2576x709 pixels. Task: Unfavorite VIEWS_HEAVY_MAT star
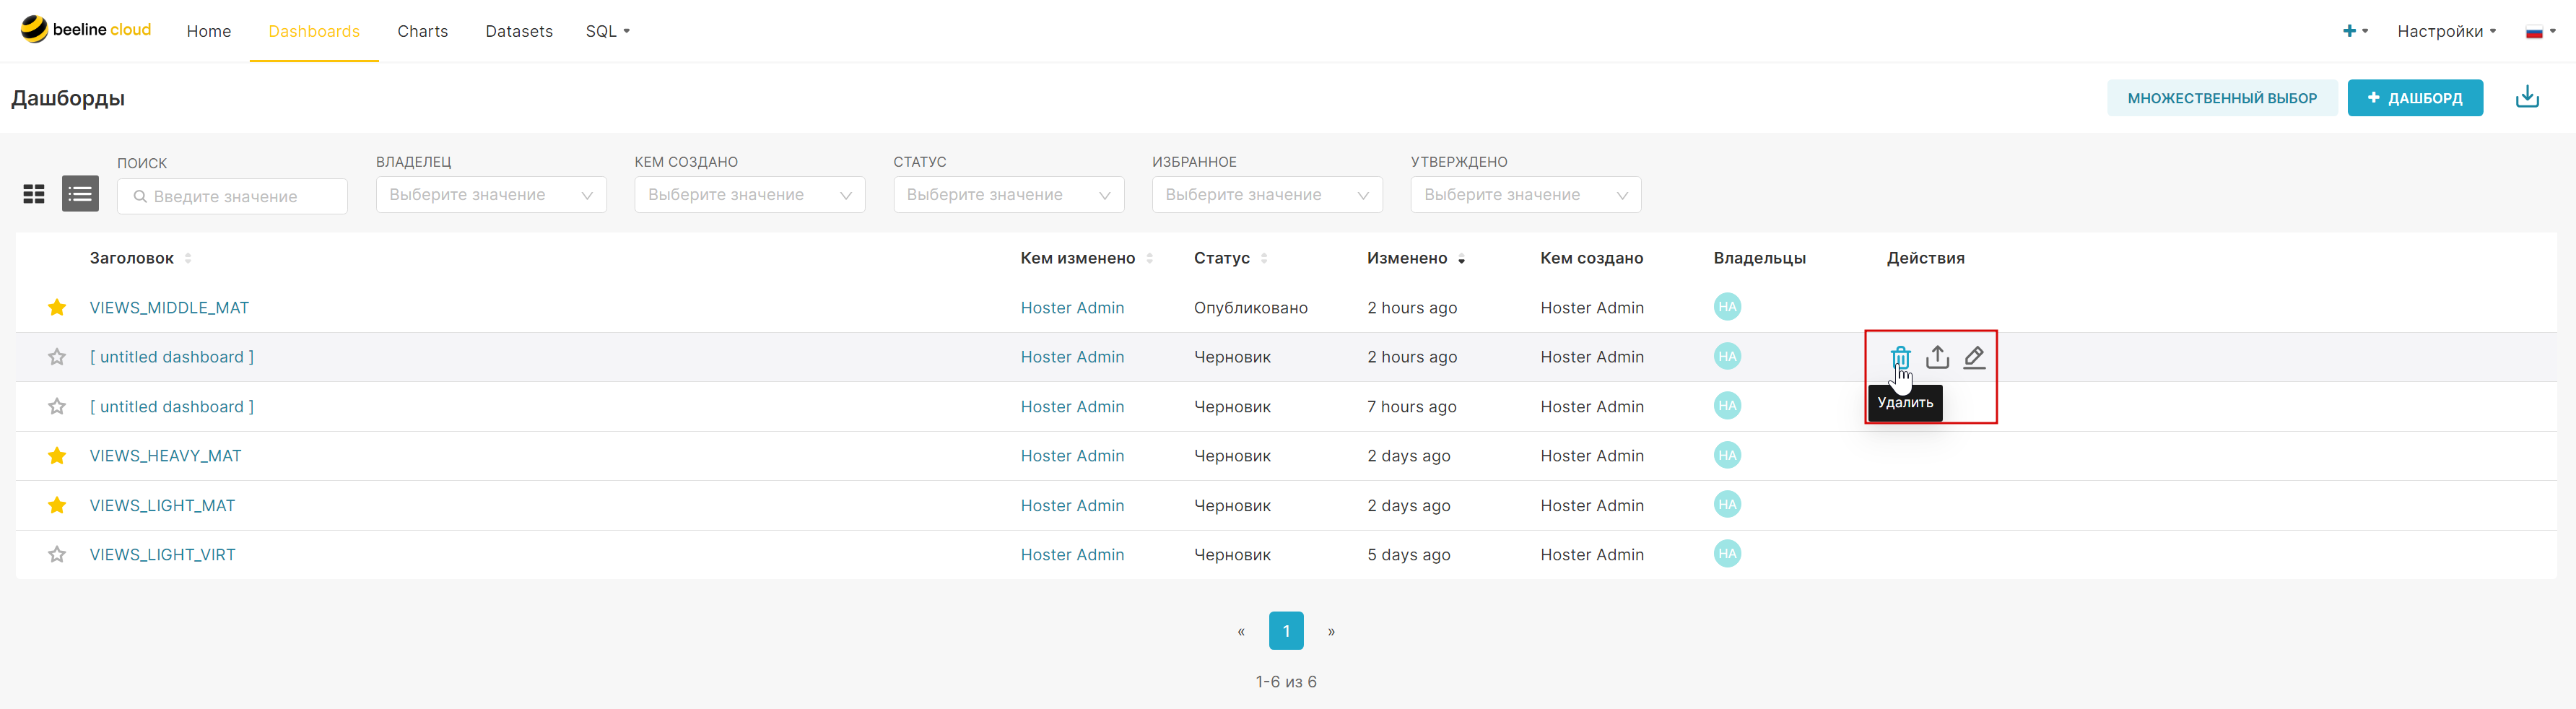(x=57, y=455)
